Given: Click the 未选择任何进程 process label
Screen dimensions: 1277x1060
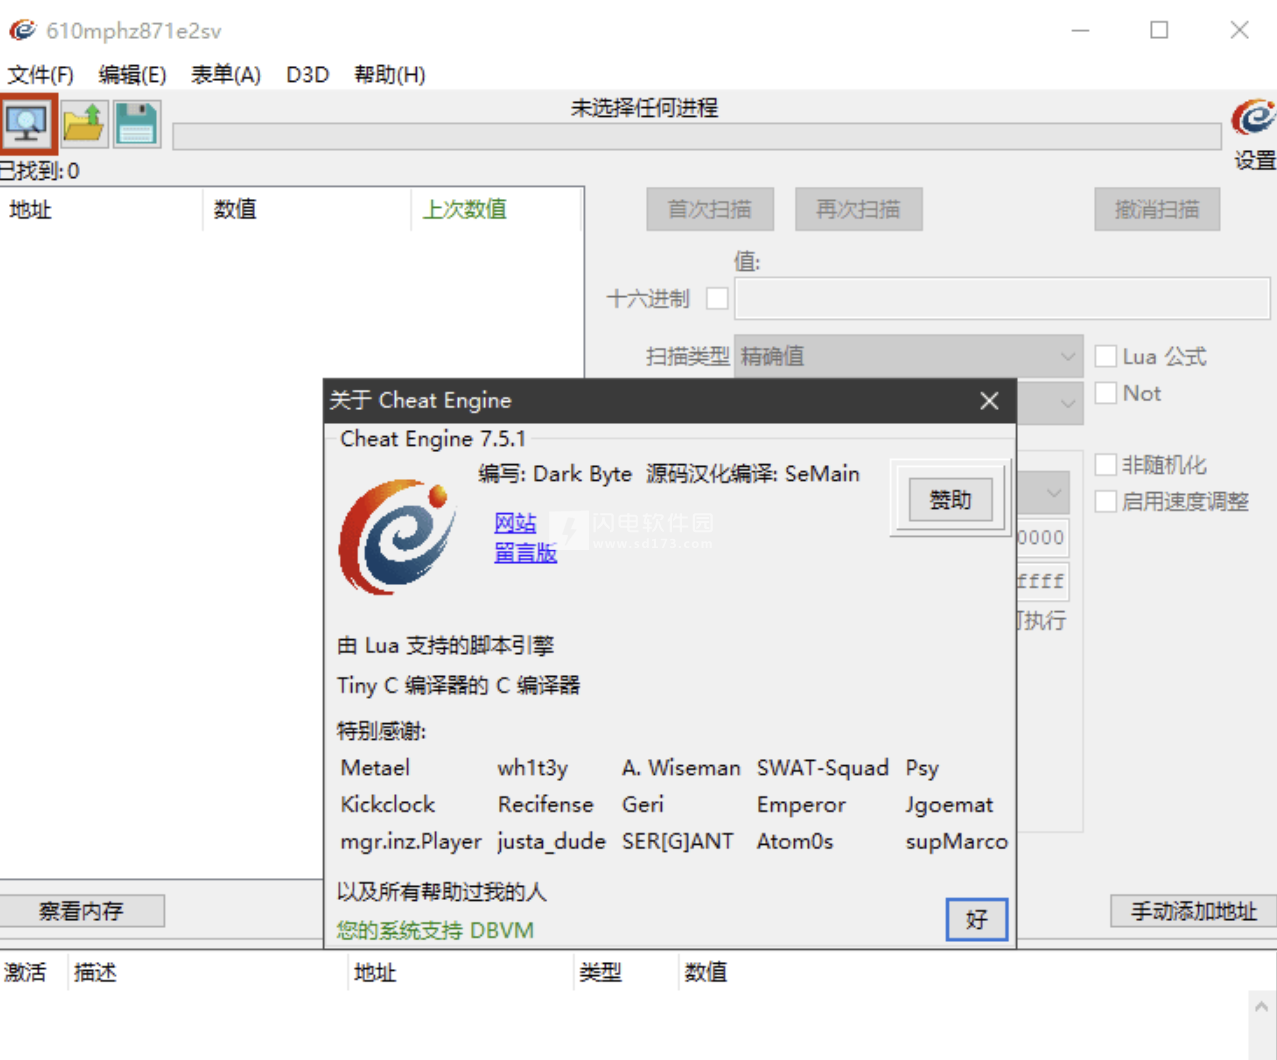Looking at the screenshot, I should pyautogui.click(x=644, y=108).
